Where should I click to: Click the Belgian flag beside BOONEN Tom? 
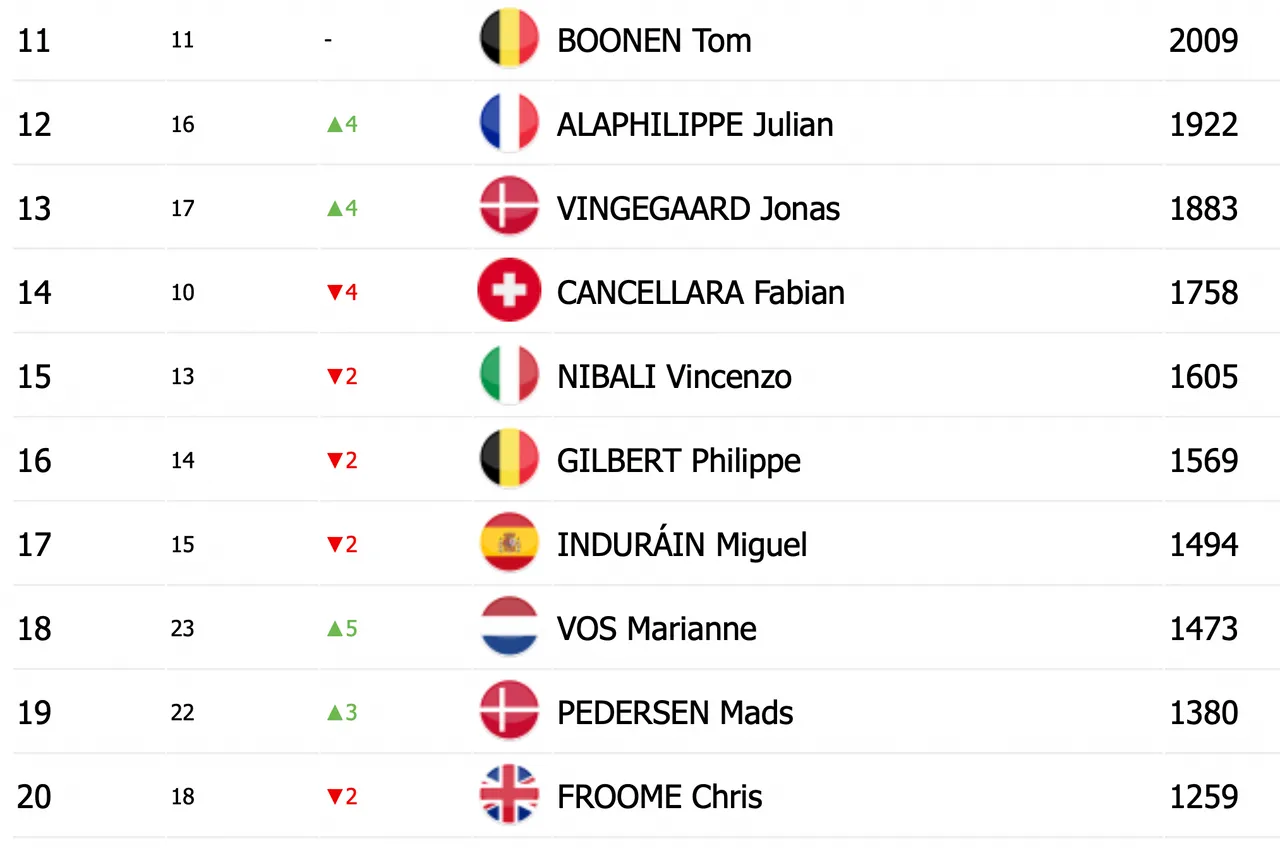click(510, 39)
